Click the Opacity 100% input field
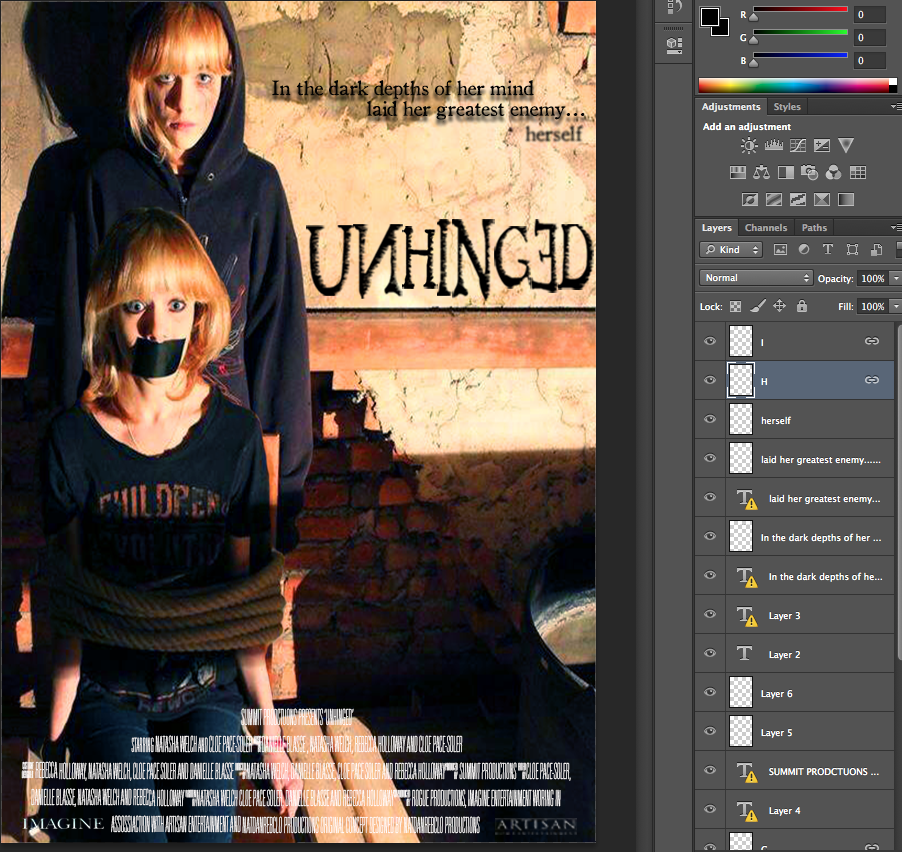902x852 pixels. pyautogui.click(x=873, y=278)
